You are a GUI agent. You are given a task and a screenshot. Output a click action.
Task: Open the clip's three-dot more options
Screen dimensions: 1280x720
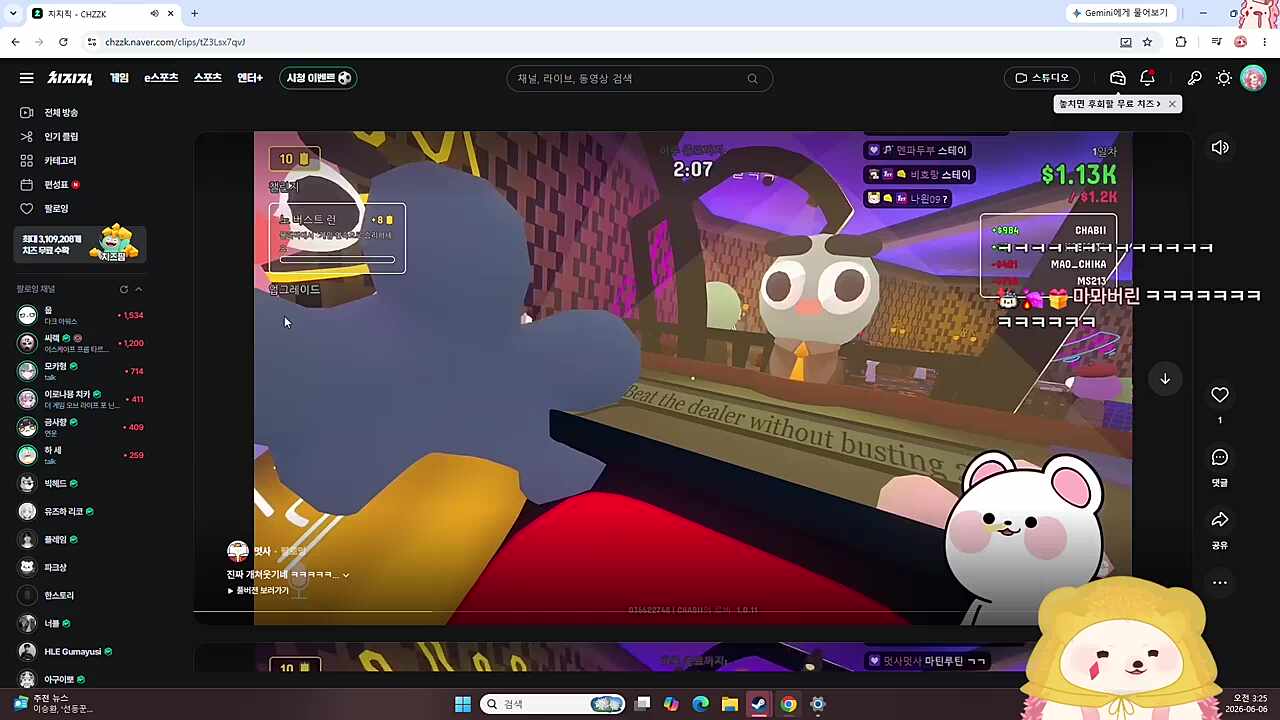pos(1220,583)
